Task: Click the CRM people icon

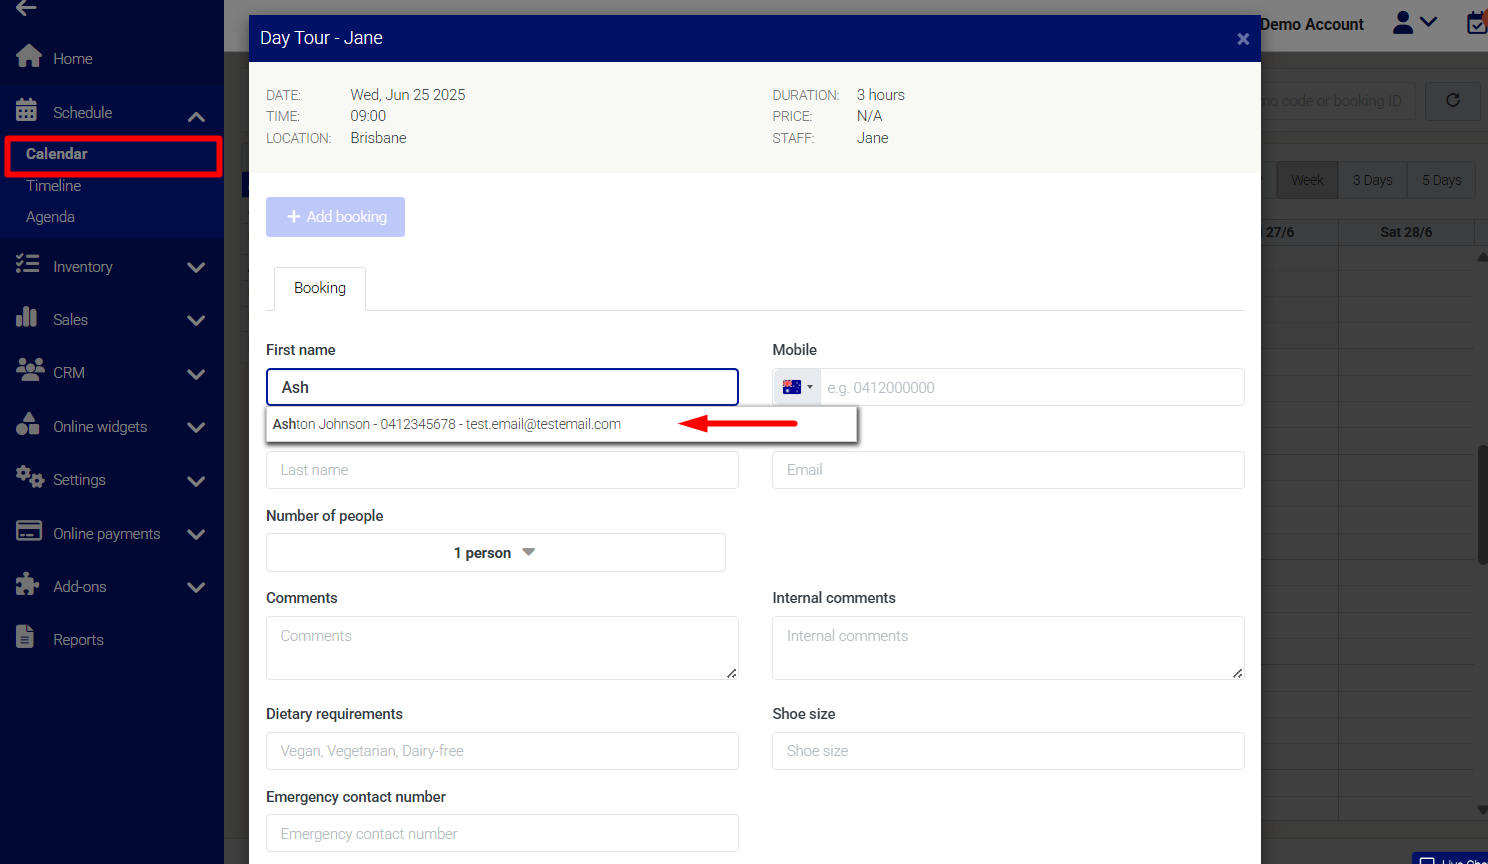Action: pos(30,370)
